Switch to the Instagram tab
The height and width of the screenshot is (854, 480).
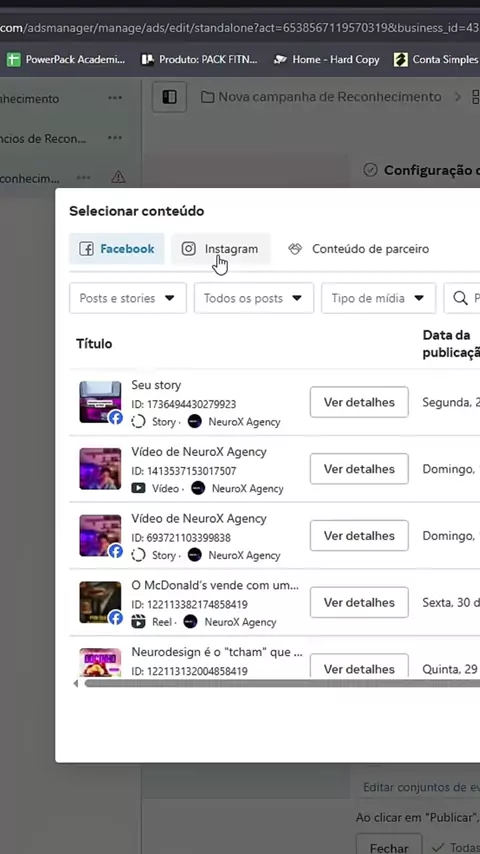tap(220, 249)
